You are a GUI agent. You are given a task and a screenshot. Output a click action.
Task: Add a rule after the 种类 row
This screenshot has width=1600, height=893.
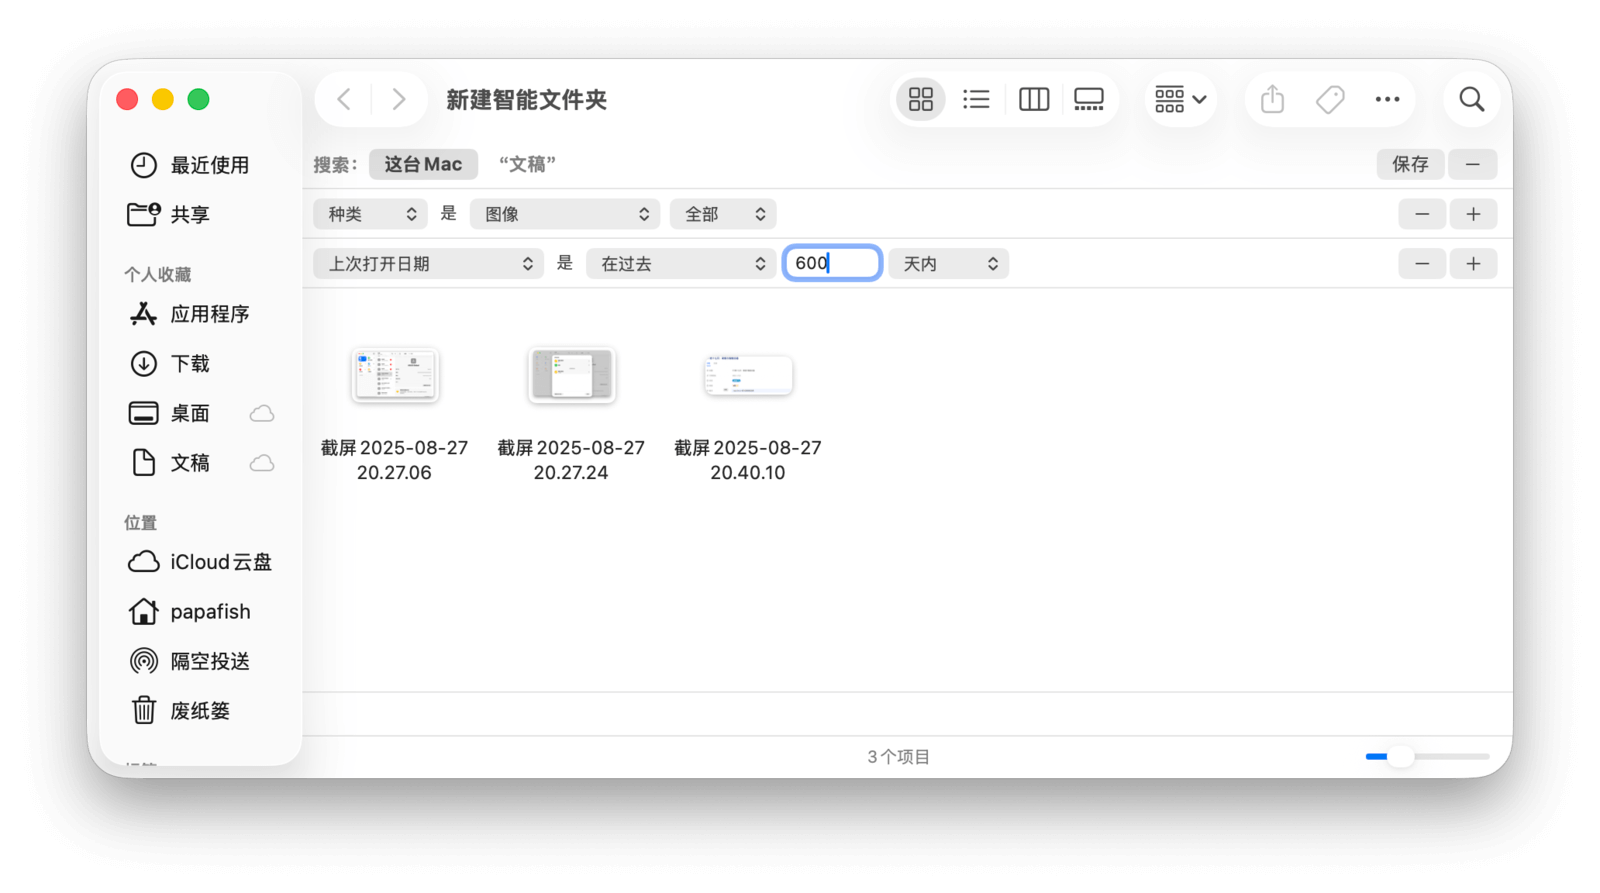click(x=1473, y=214)
